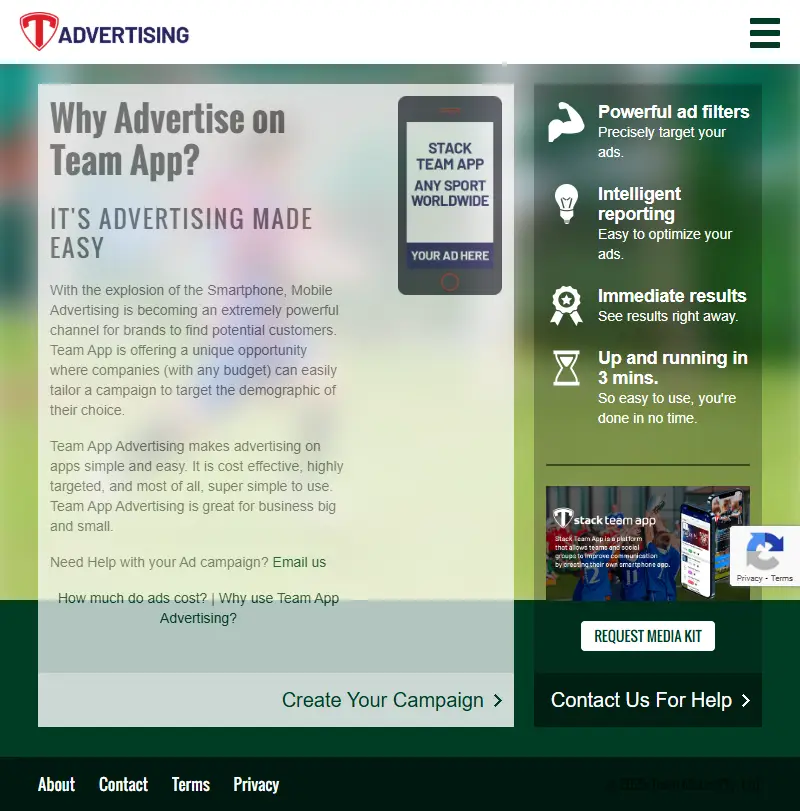
Task: Click the Intelligent reporting heading
Action: pyautogui.click(x=639, y=204)
